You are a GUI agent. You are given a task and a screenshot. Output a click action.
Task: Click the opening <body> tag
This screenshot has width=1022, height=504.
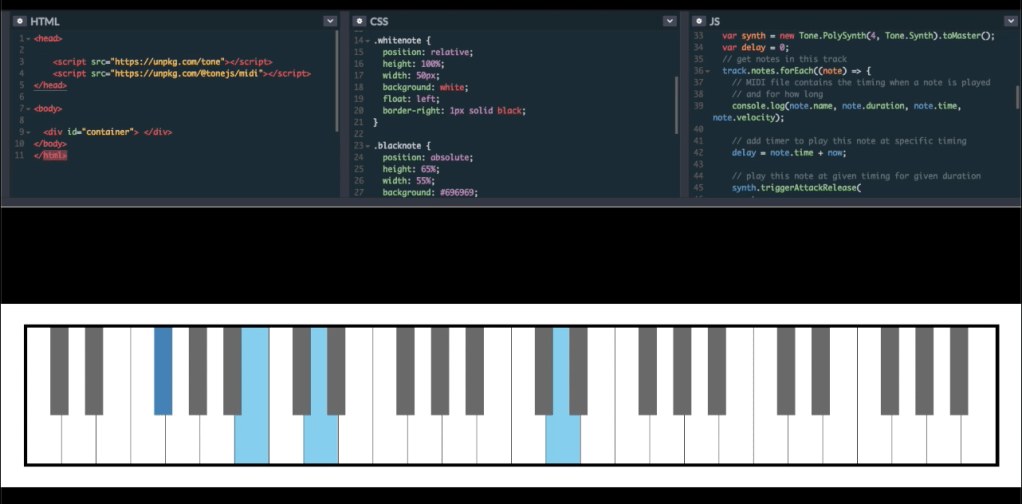point(48,109)
